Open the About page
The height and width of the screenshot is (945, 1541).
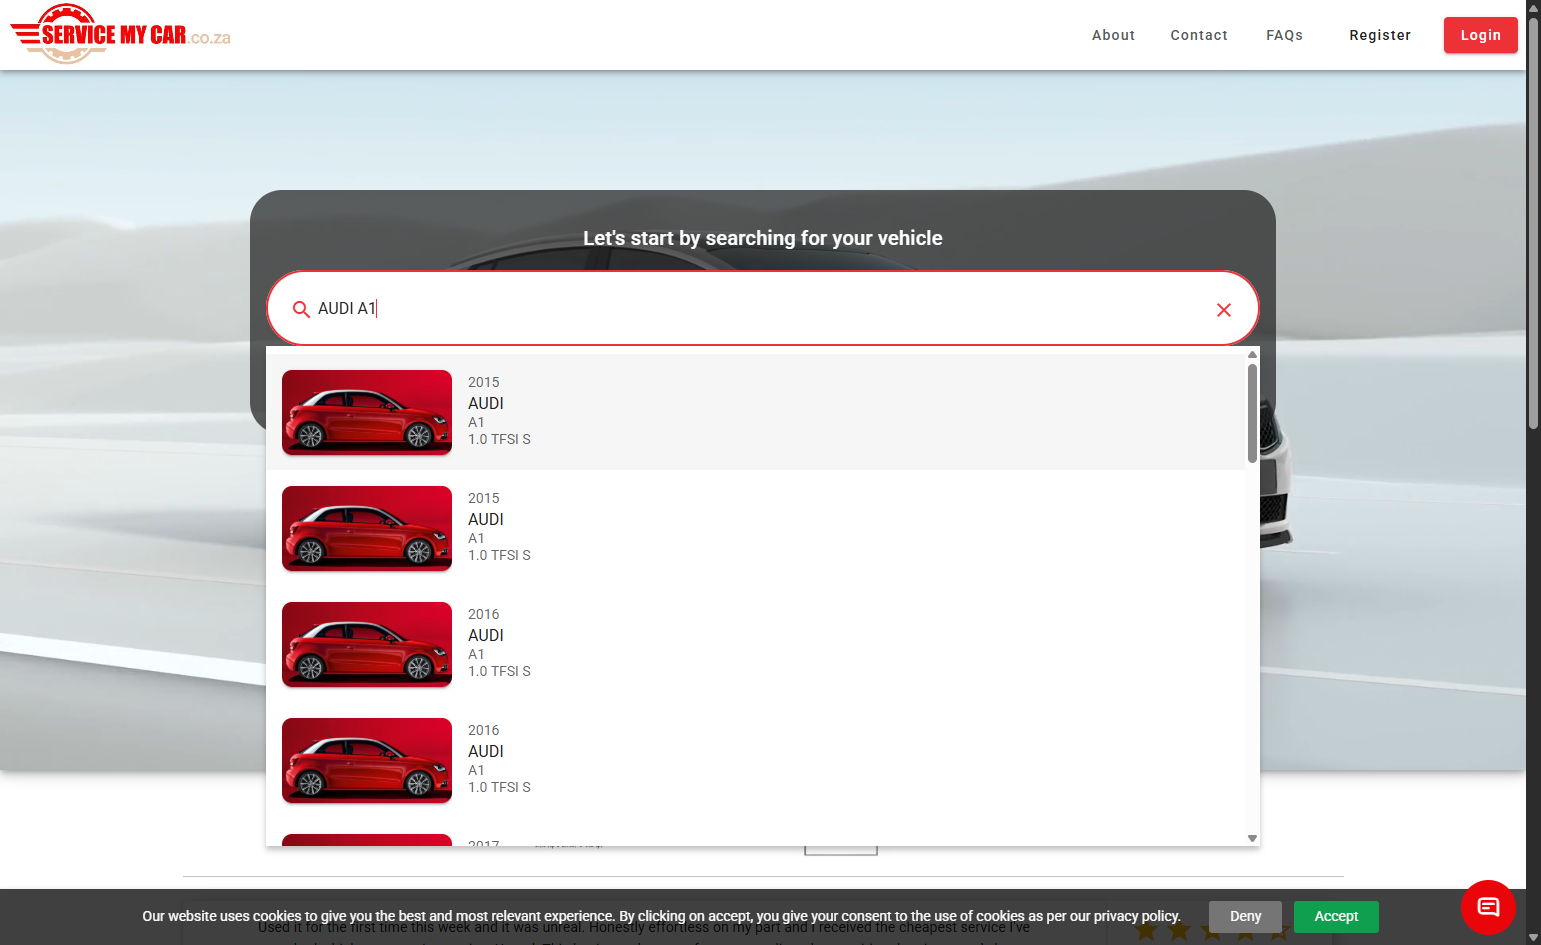click(1113, 35)
